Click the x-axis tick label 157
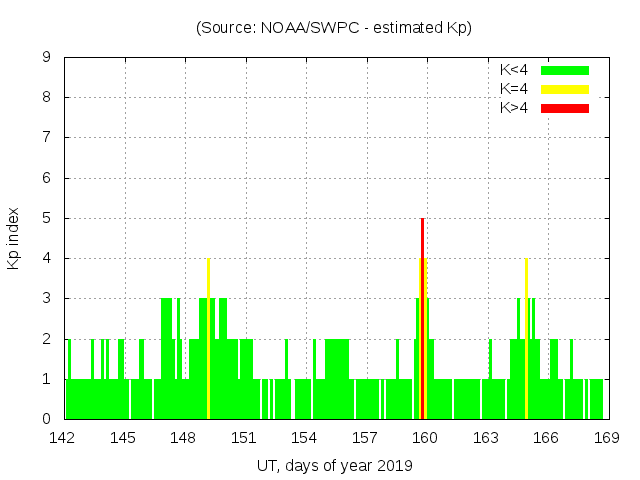 [x=365, y=438]
